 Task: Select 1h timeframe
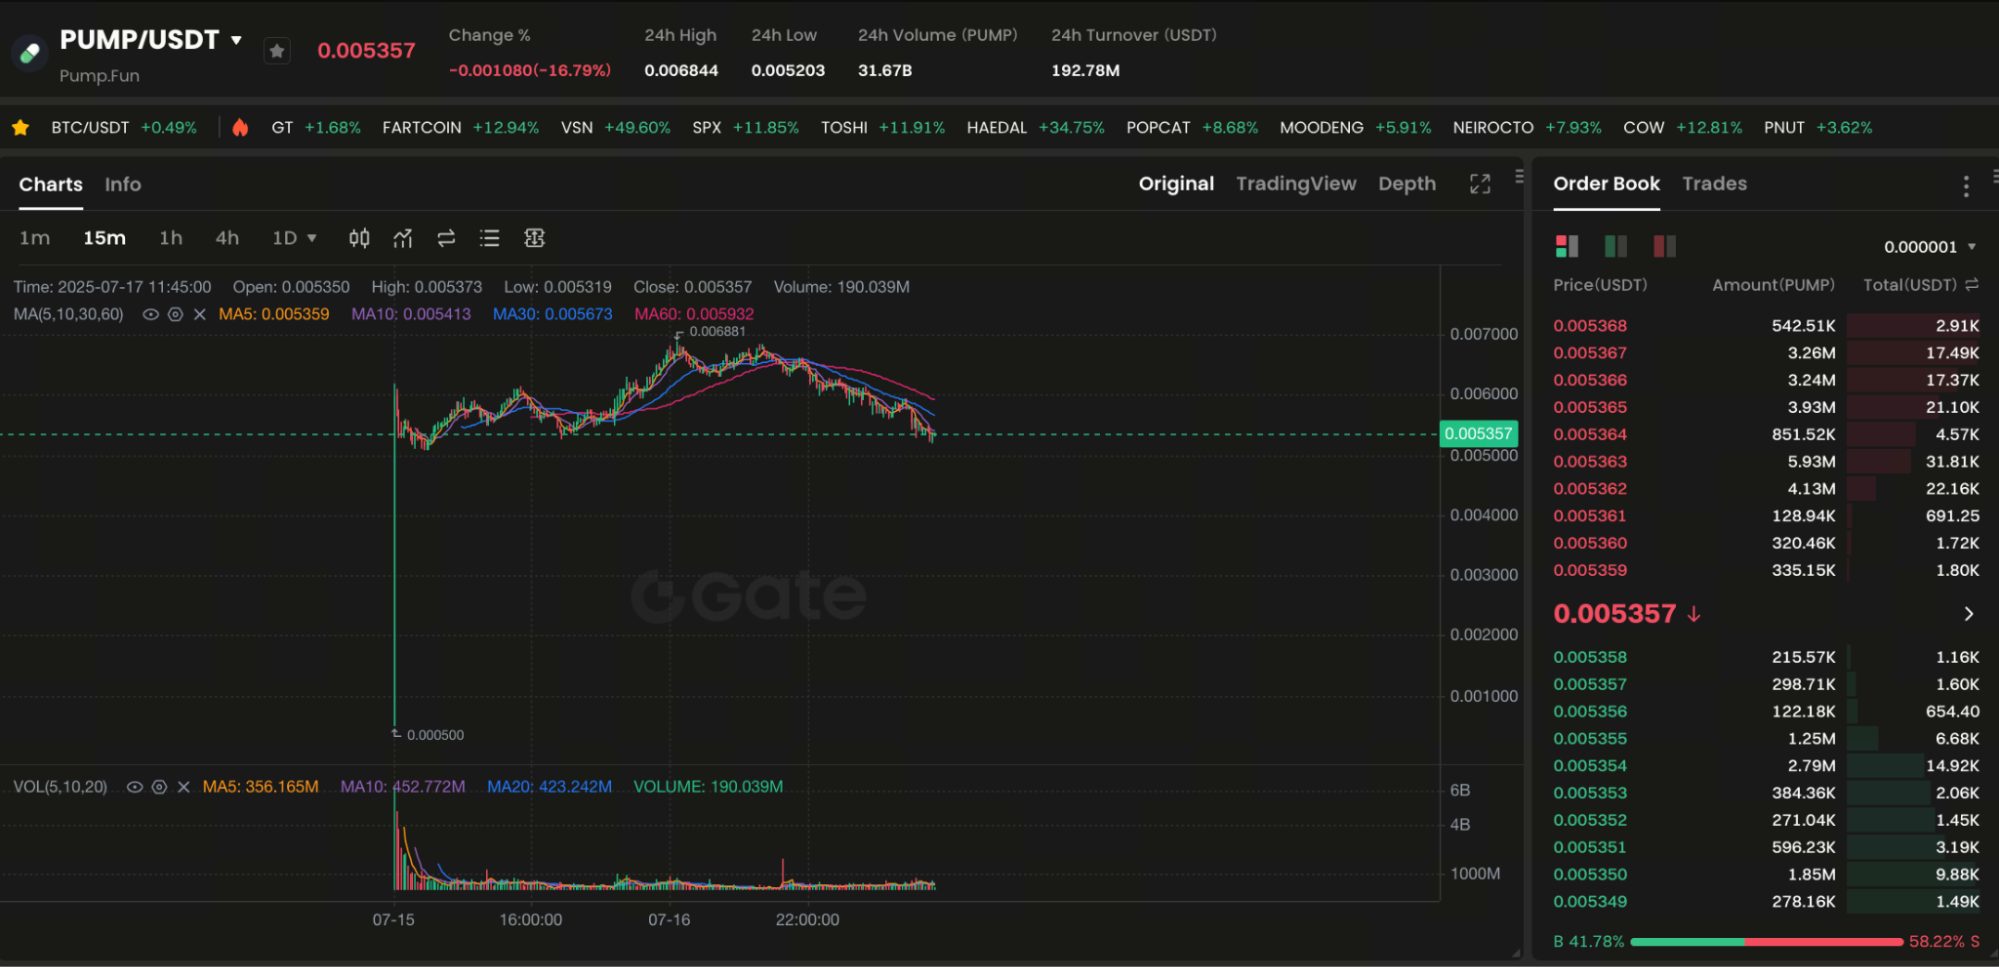171,238
